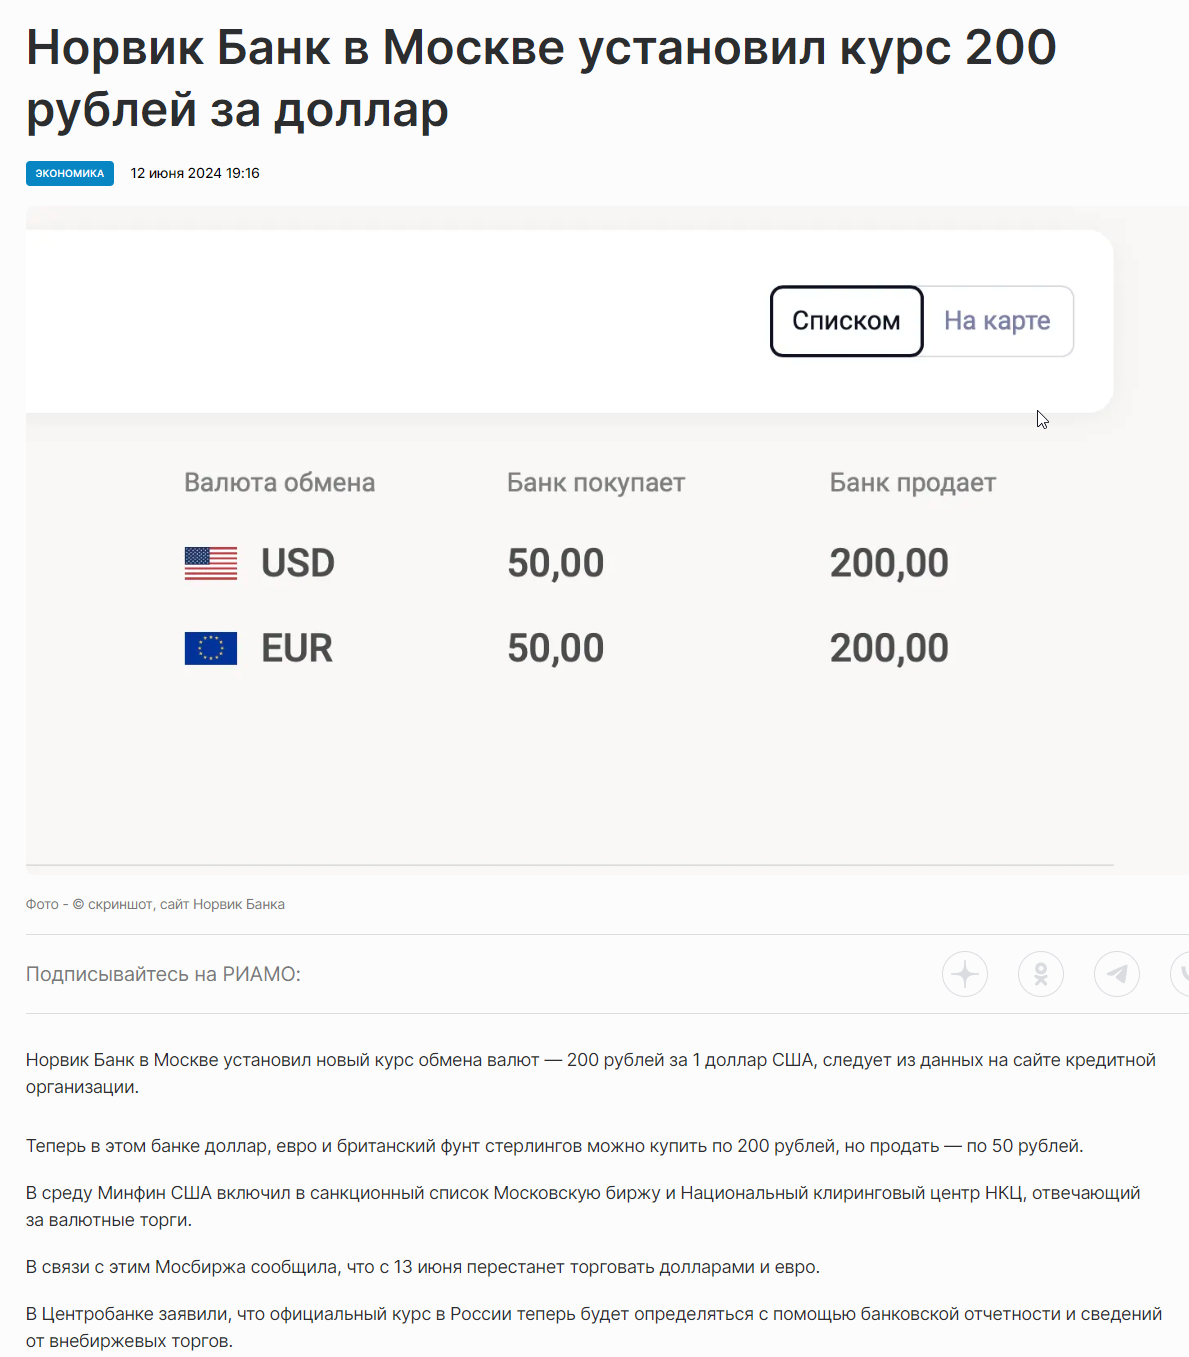Open the Dzen channel star icon
The height and width of the screenshot is (1357, 1189).
click(x=965, y=974)
